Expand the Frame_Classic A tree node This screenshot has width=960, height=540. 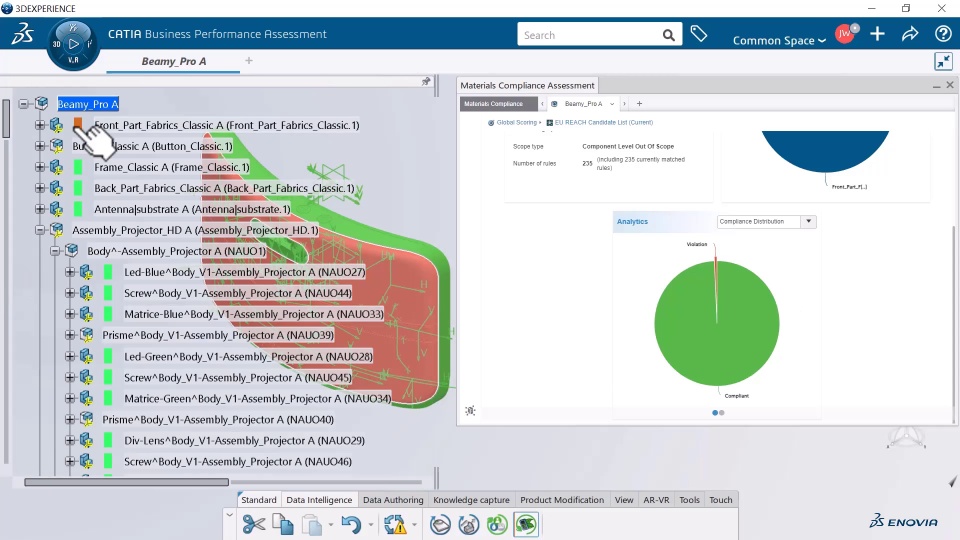pos(40,167)
